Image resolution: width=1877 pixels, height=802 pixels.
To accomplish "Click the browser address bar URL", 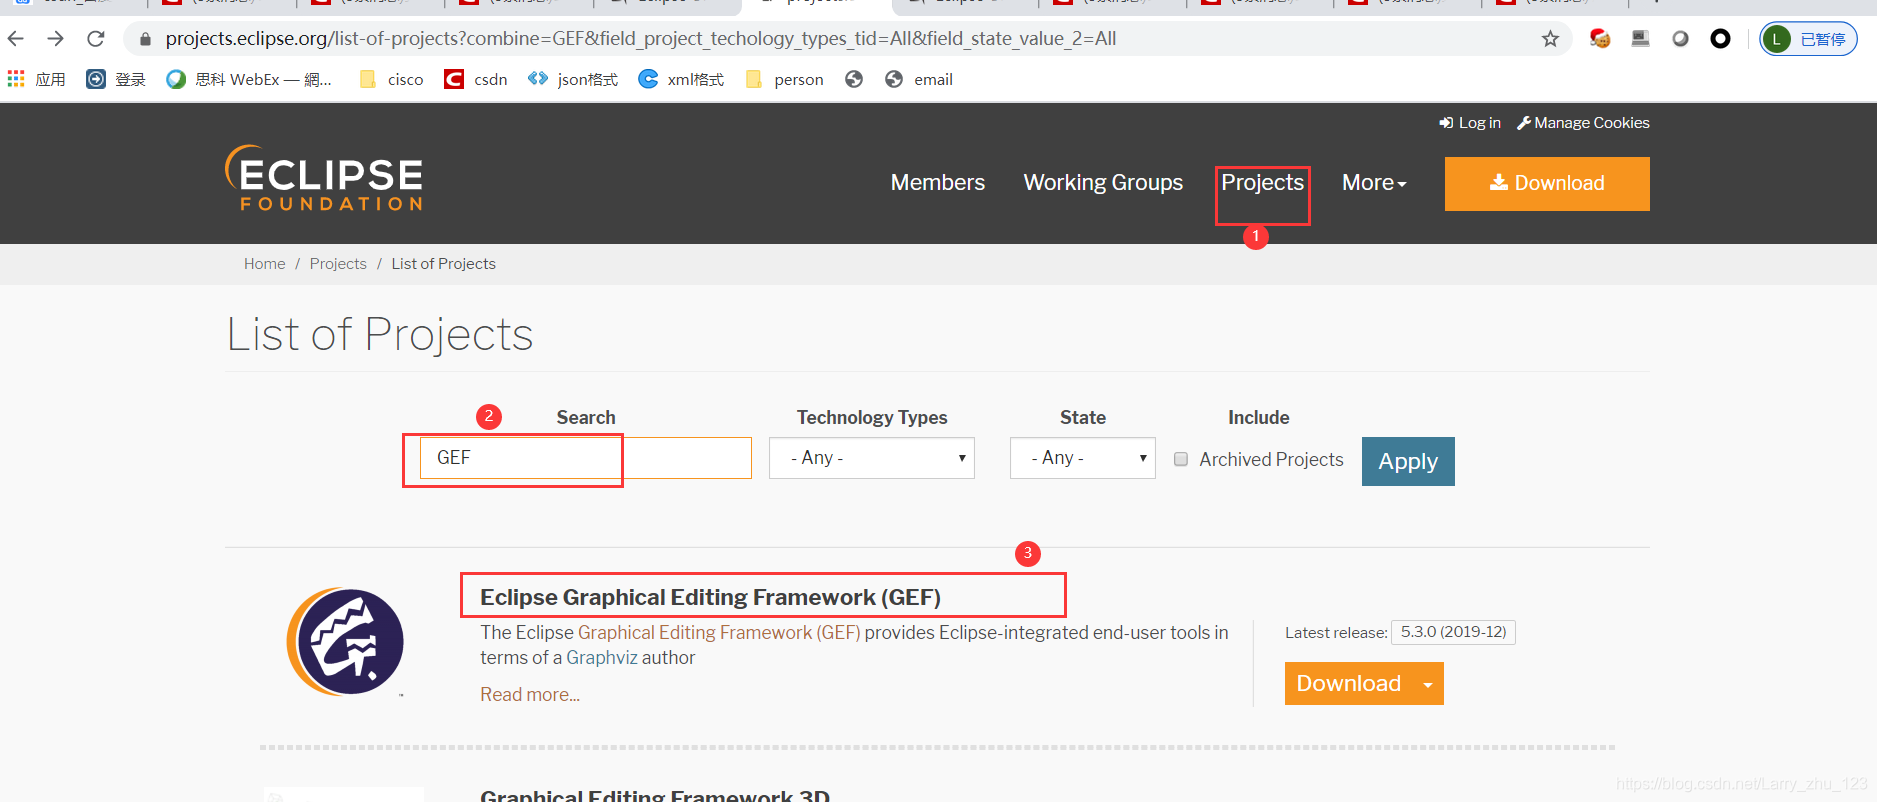I will [640, 39].
